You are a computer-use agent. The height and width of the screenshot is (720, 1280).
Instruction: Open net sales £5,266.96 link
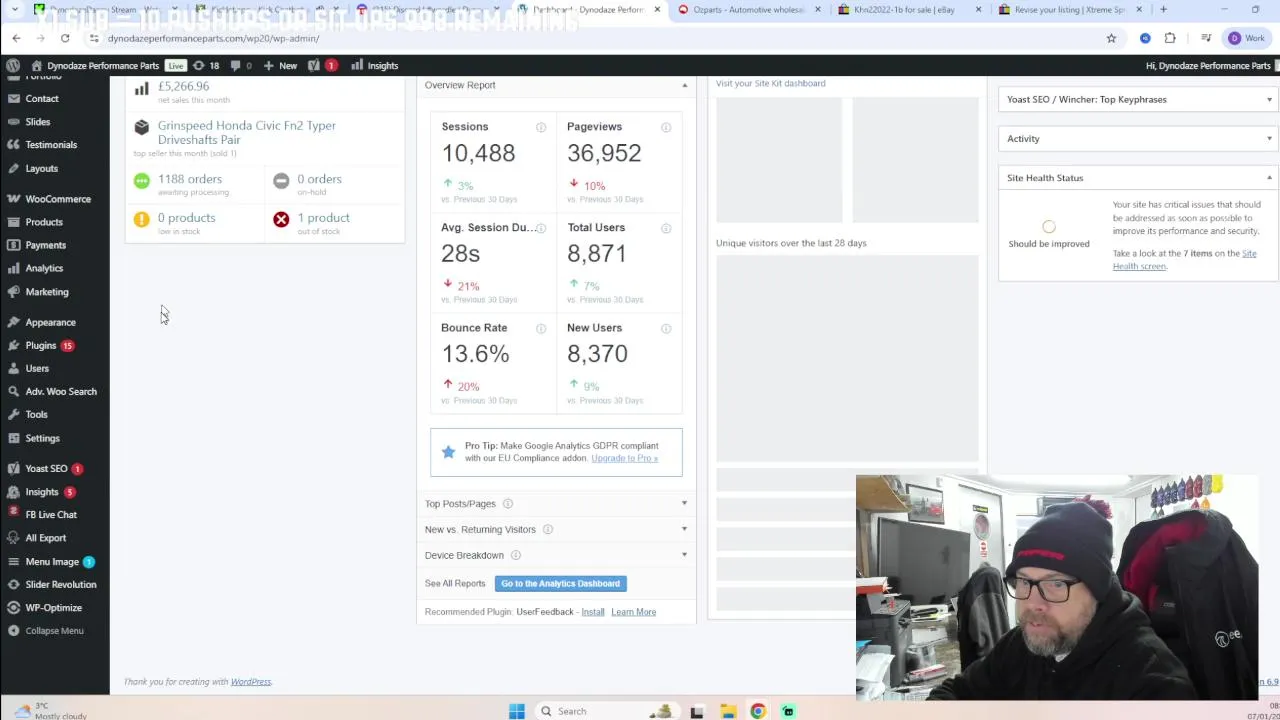[x=183, y=86]
